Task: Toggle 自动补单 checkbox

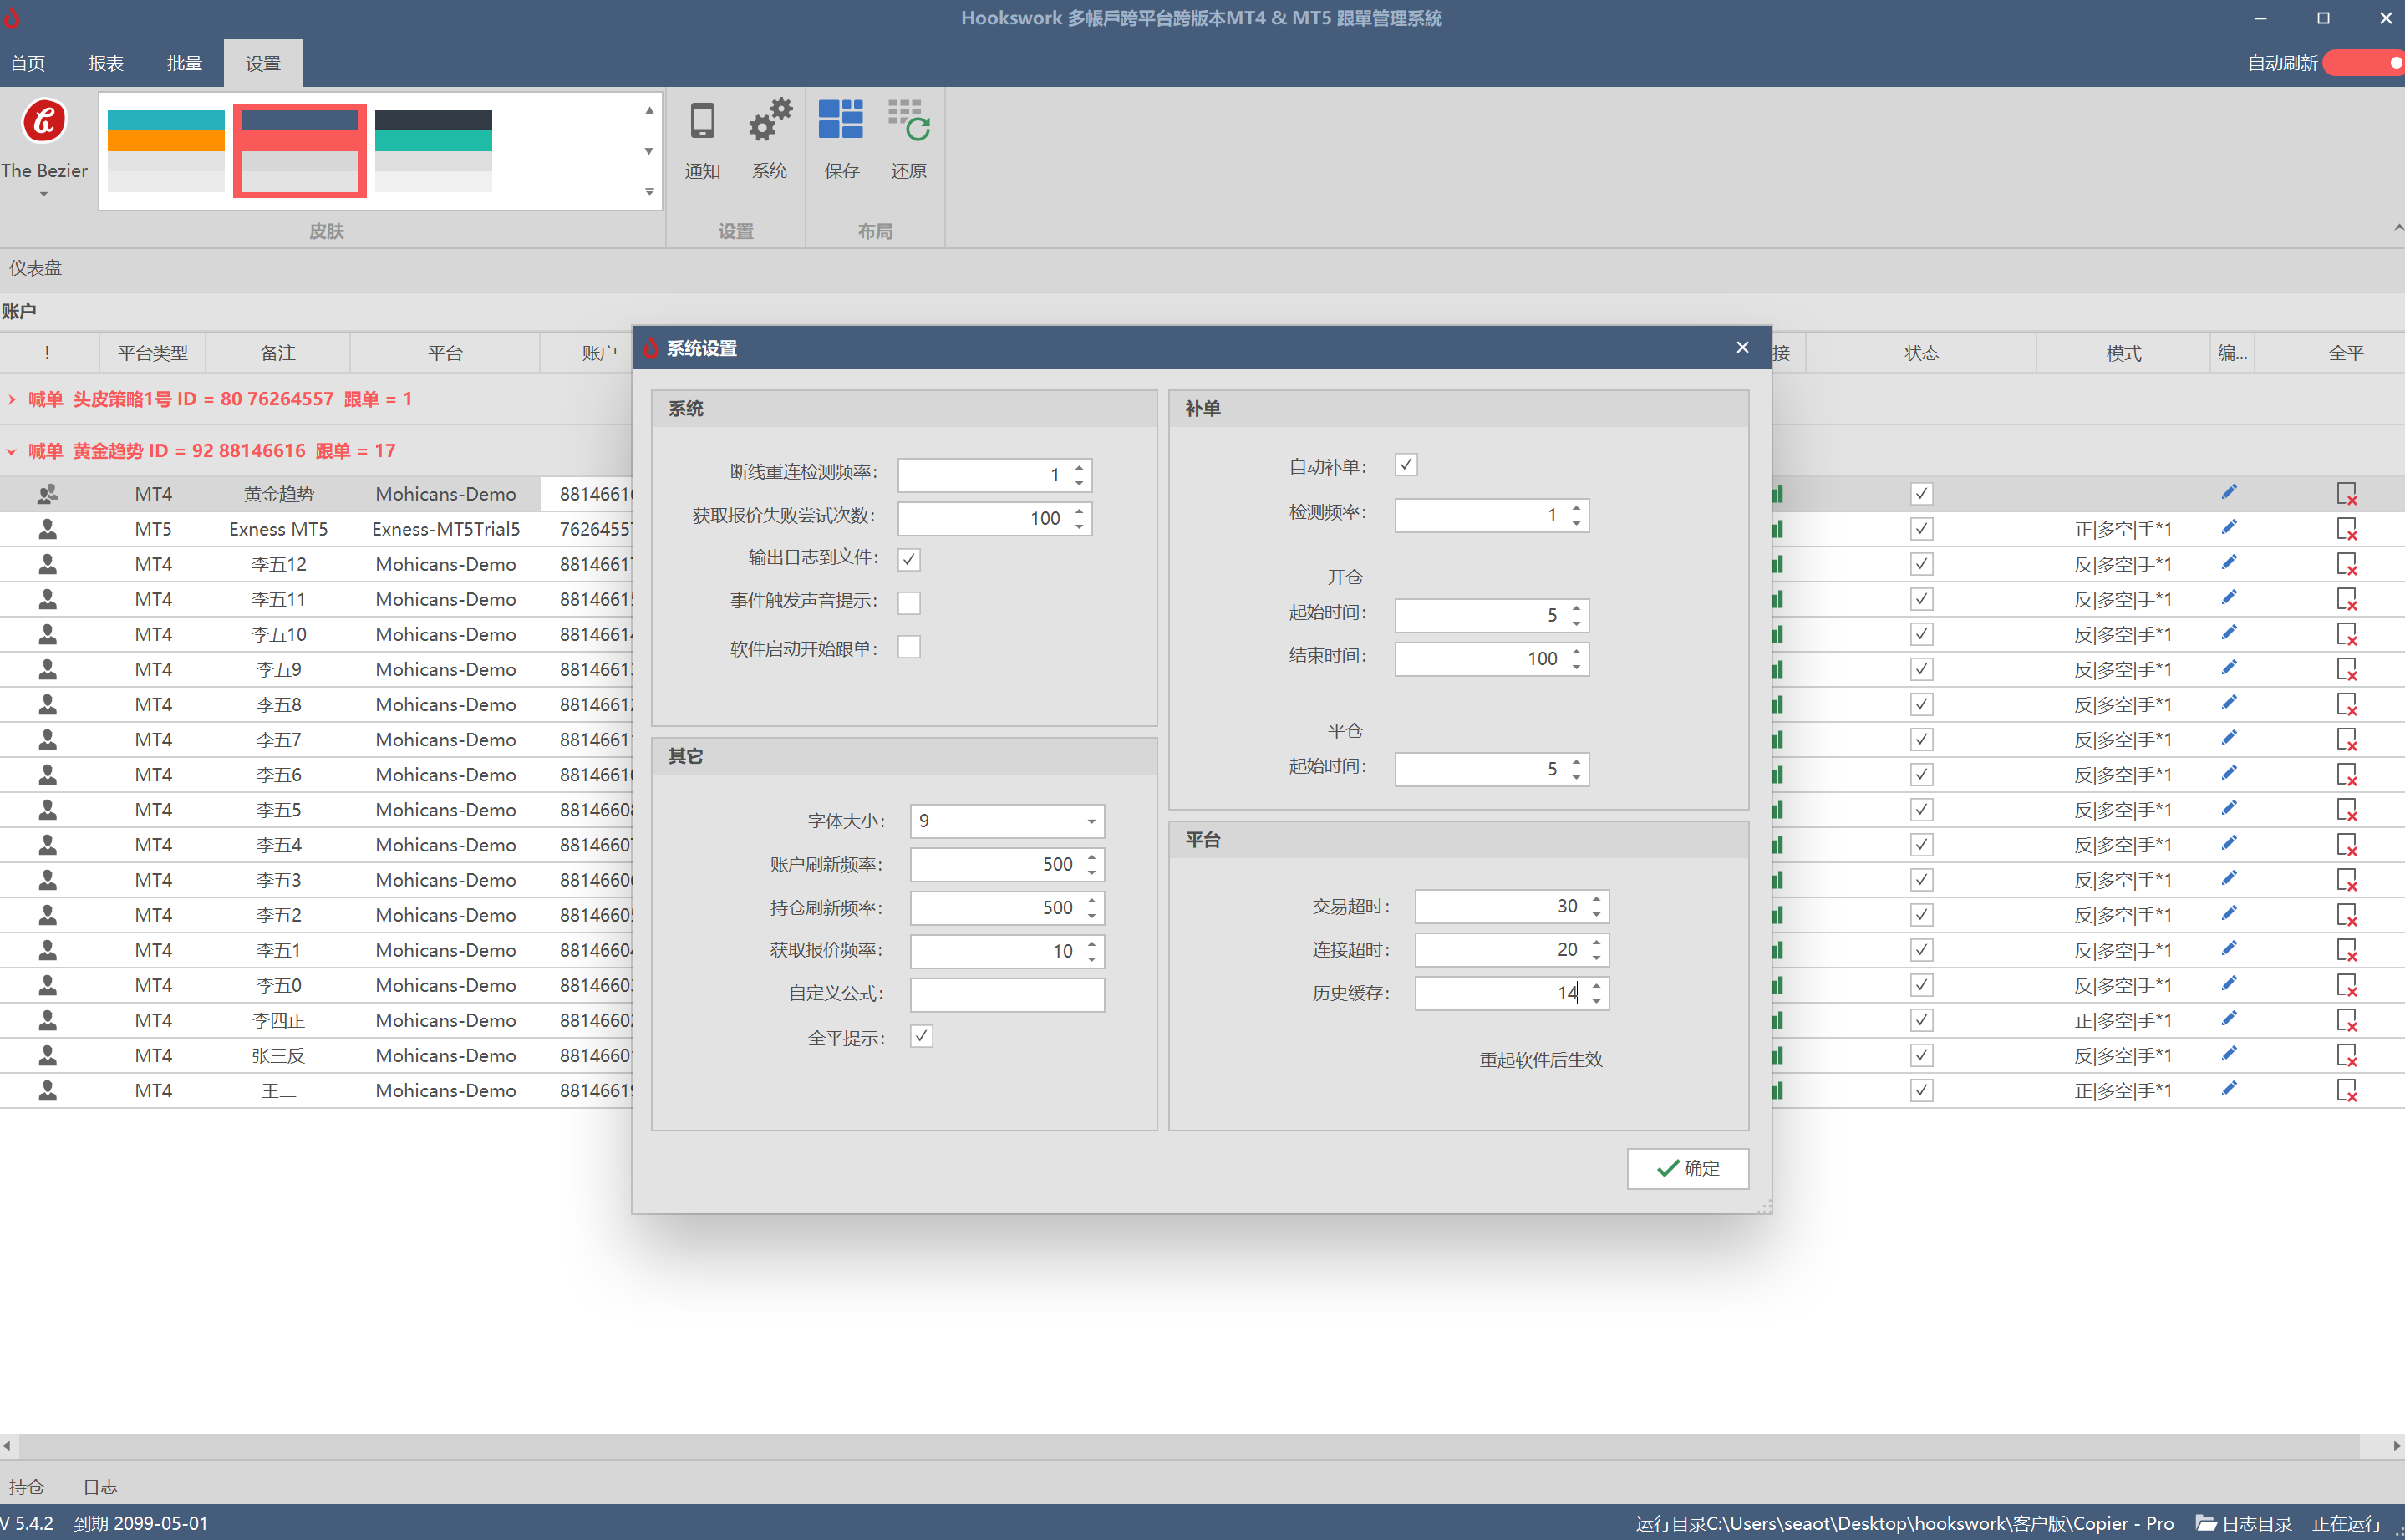Action: tap(1406, 465)
